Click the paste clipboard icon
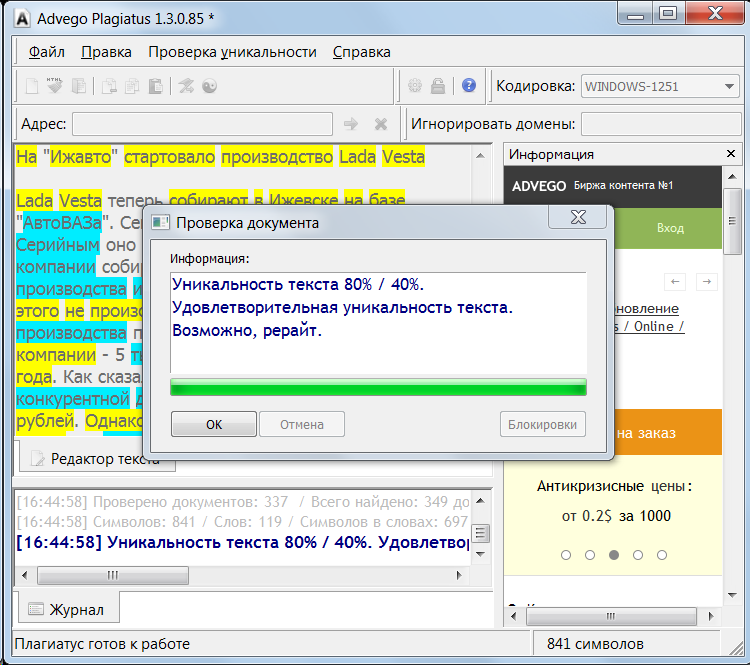Image resolution: width=750 pixels, height=665 pixels. (x=155, y=86)
